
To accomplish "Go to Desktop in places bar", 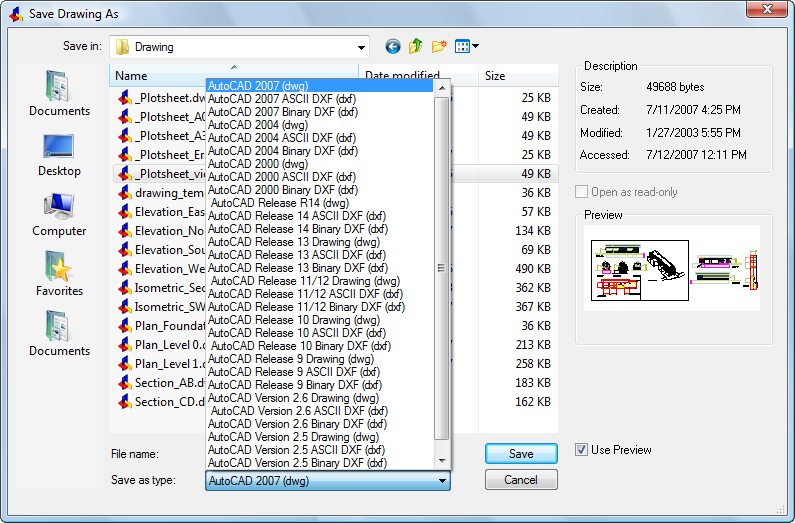I will (x=59, y=156).
